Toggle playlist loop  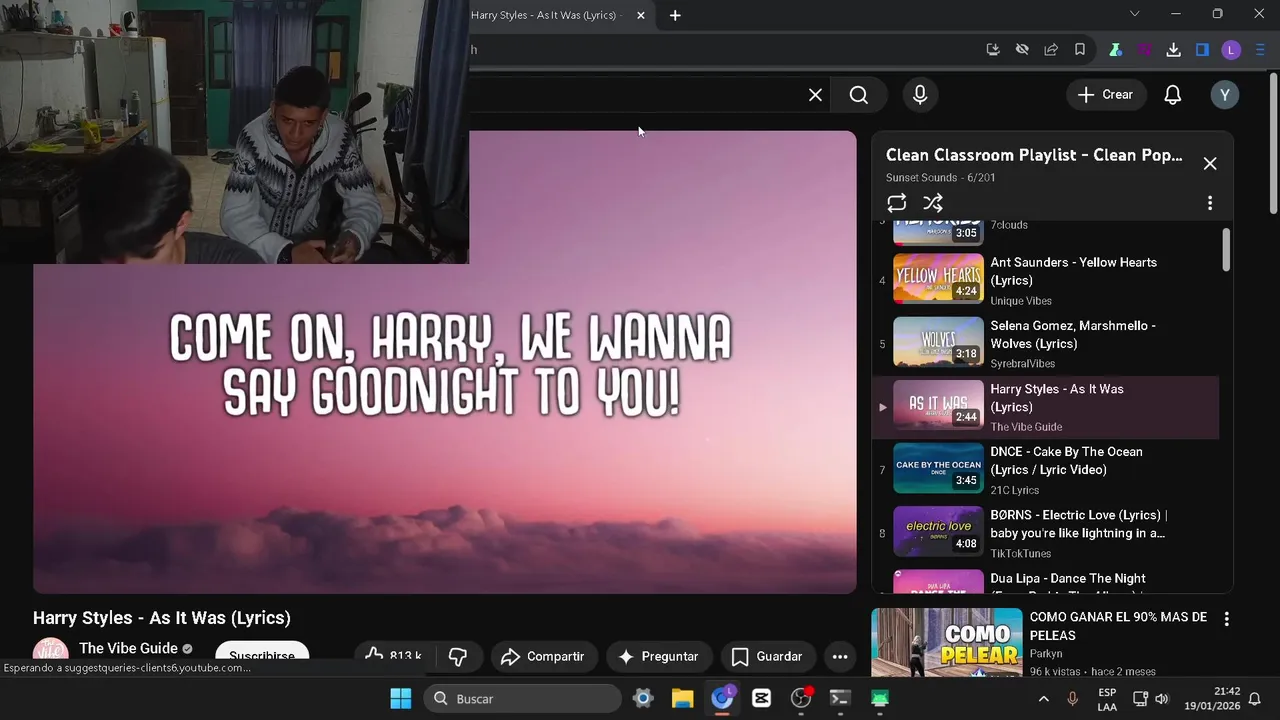pos(896,203)
